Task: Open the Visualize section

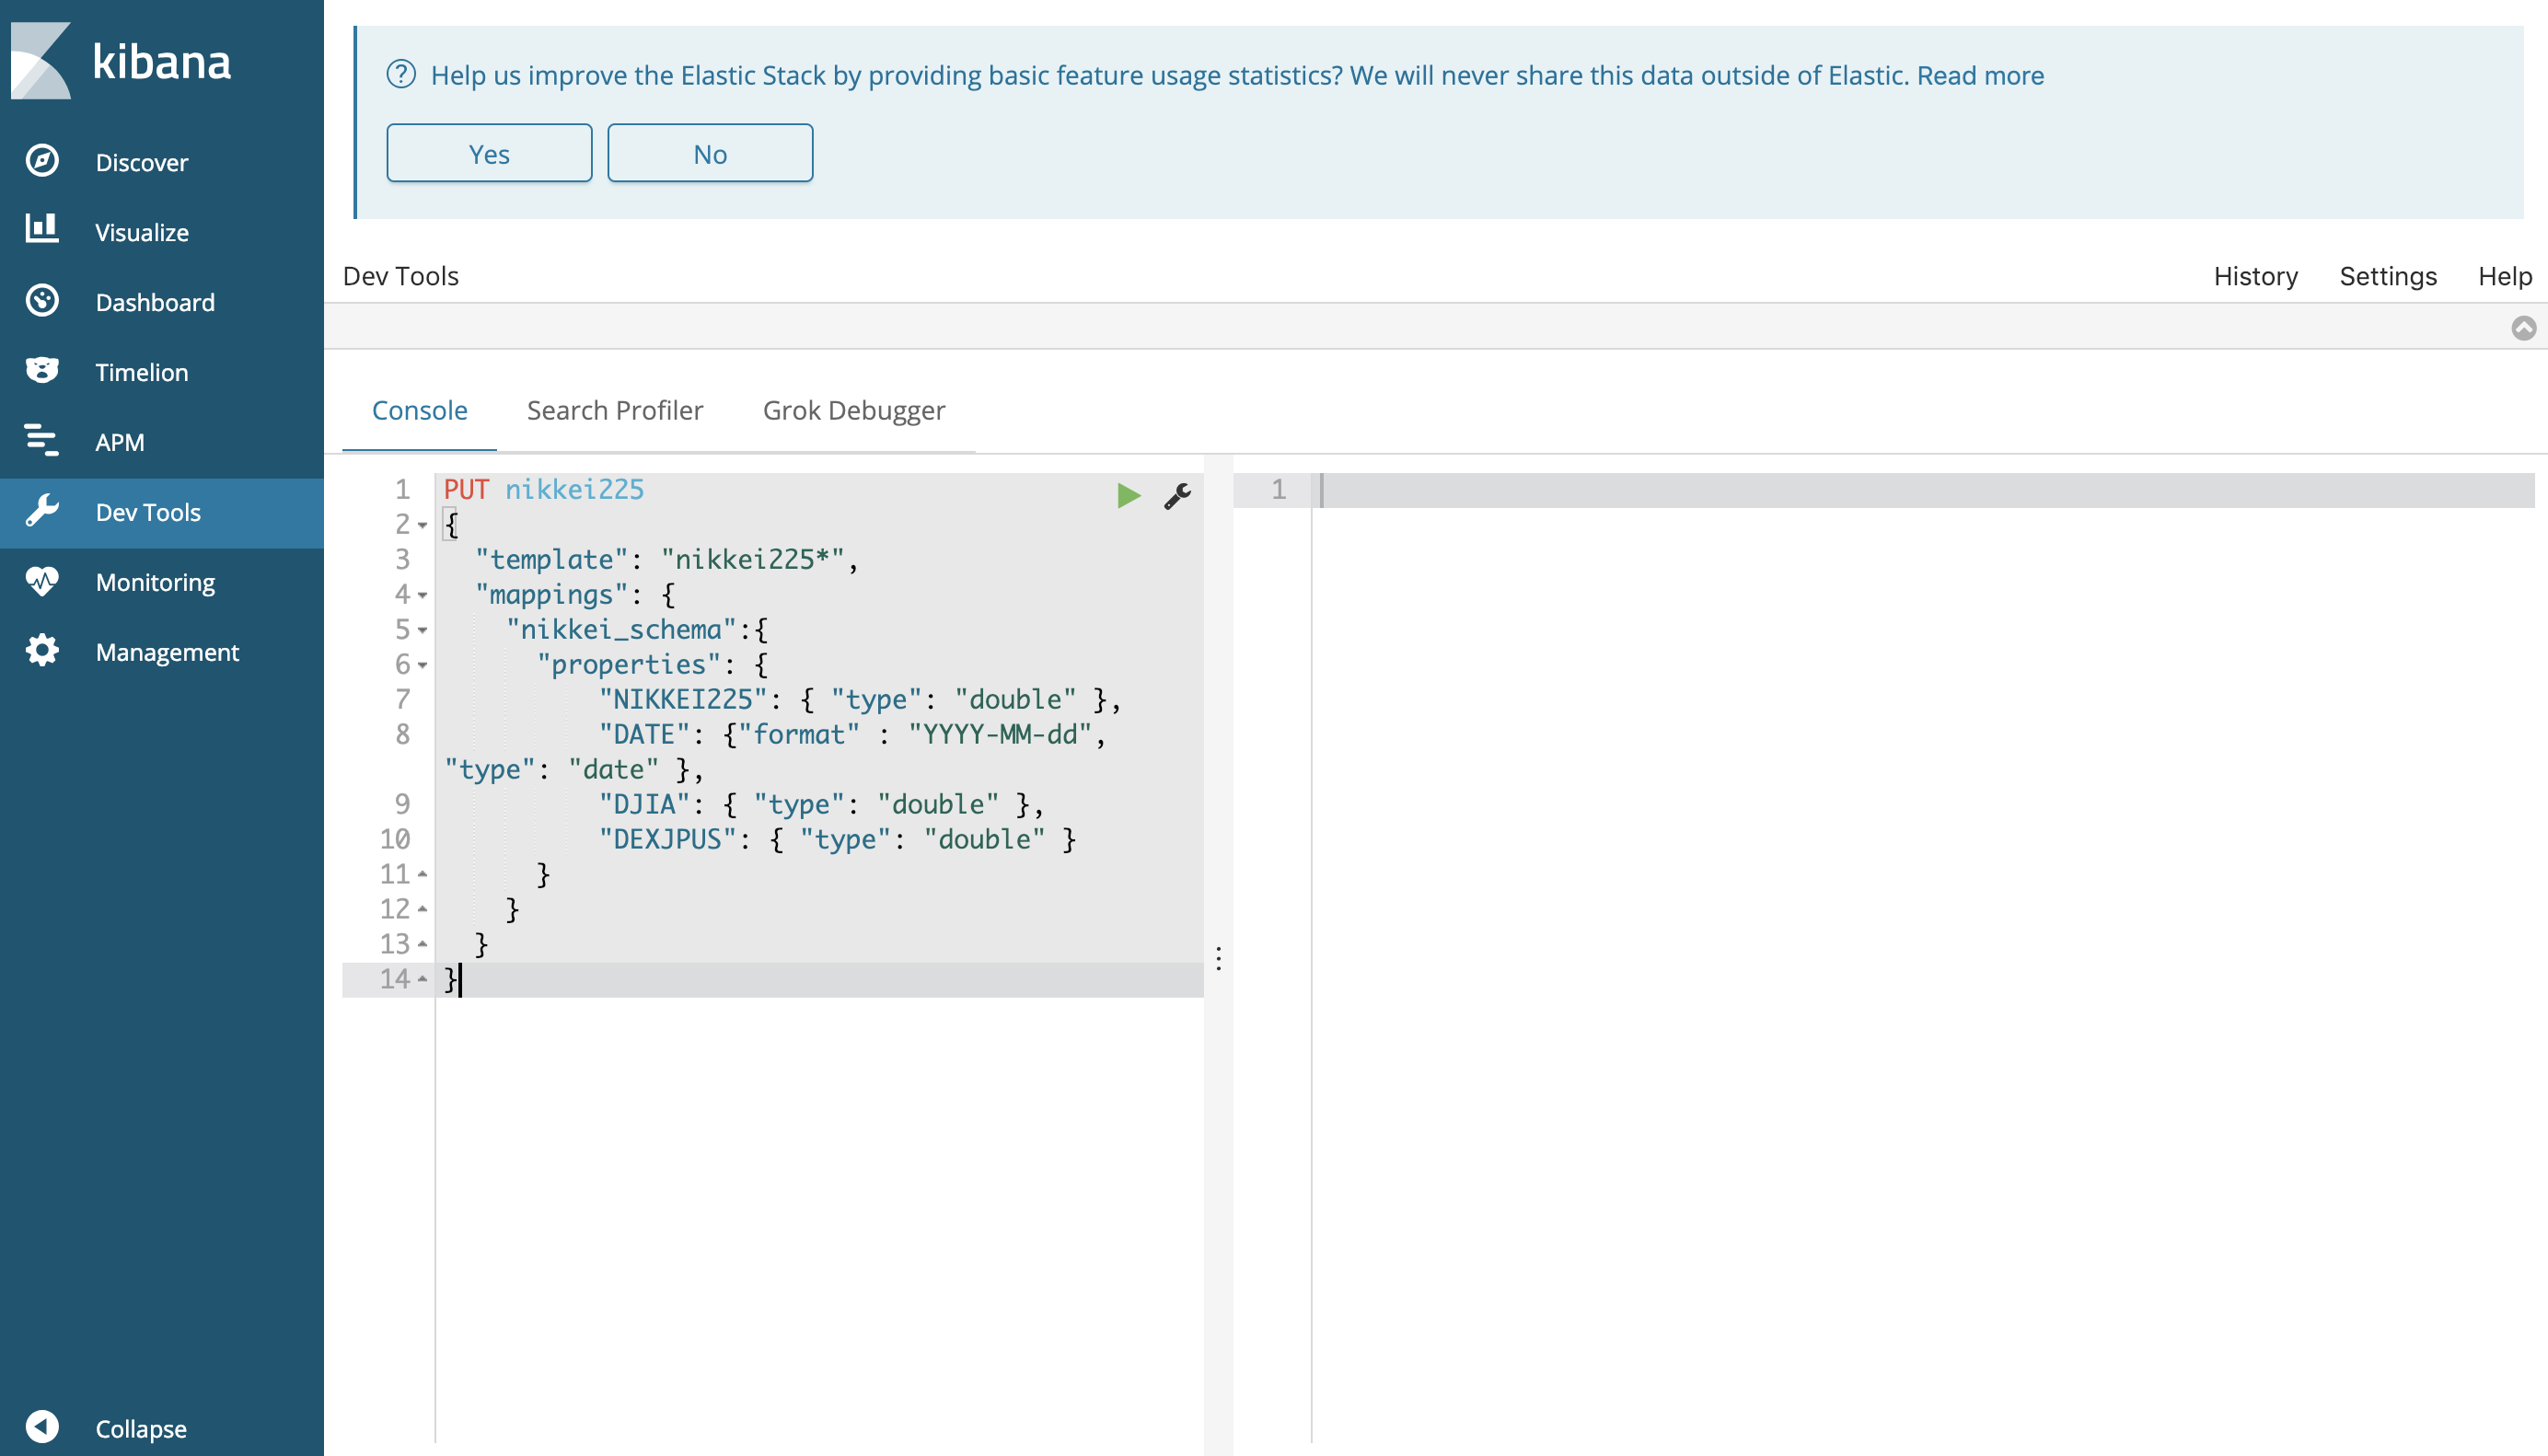Action: click(x=141, y=232)
